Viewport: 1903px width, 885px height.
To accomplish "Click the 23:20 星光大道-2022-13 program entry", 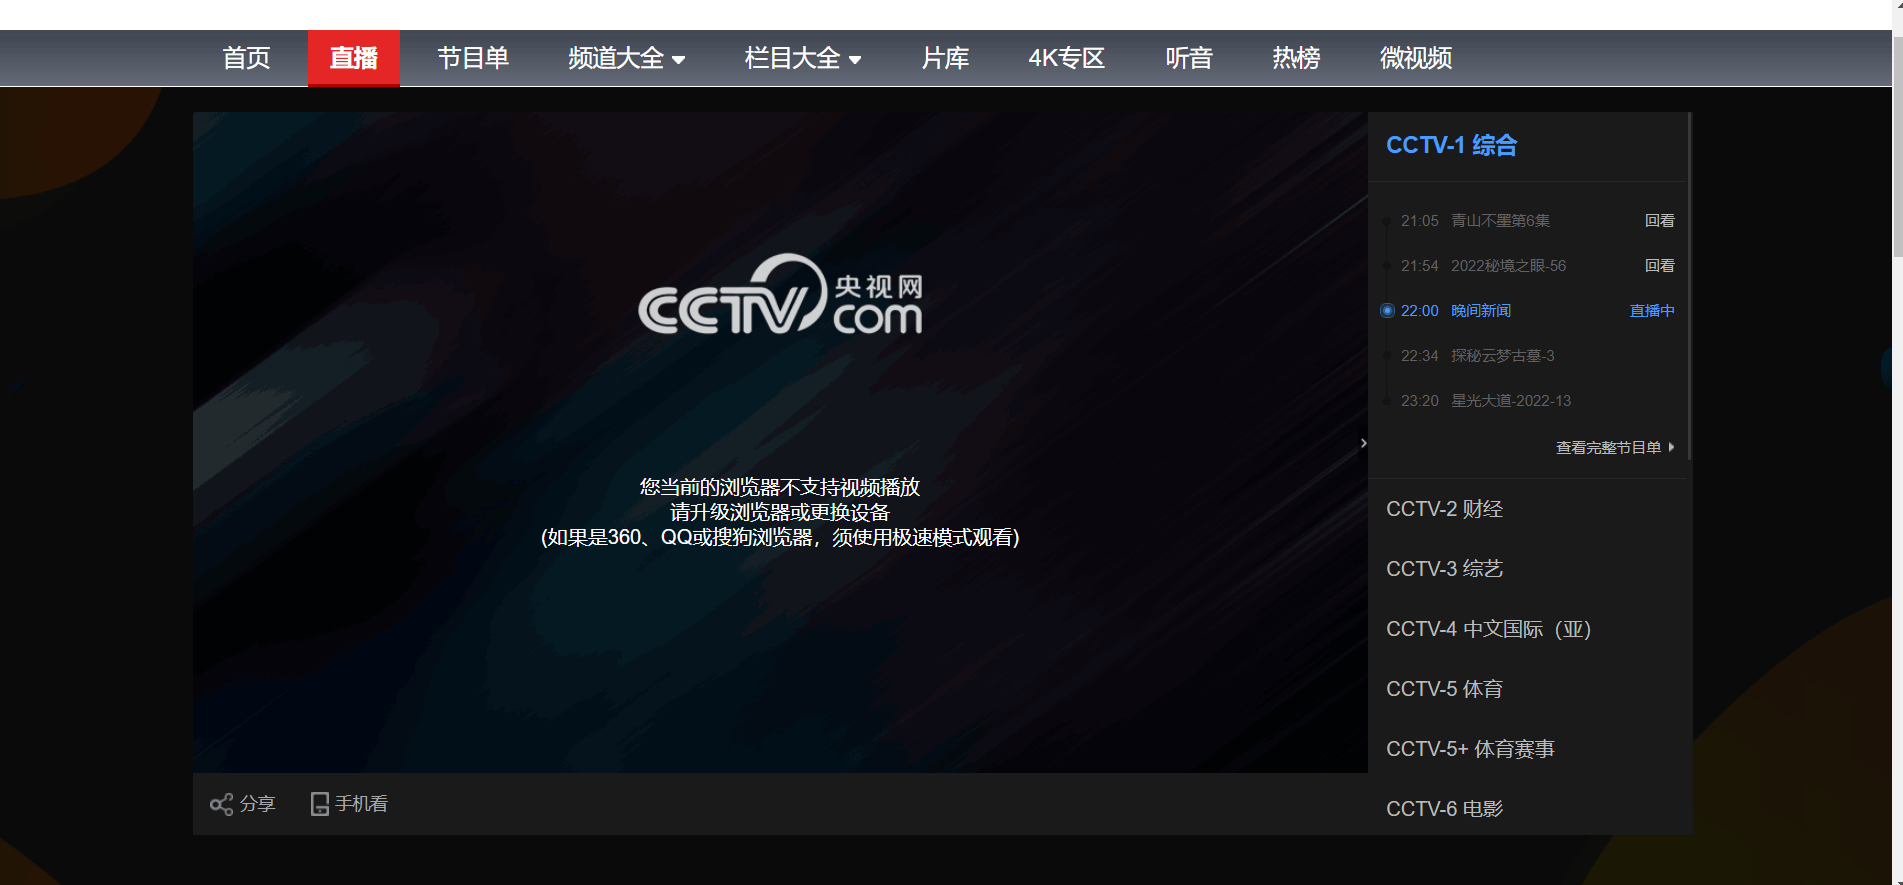I will click(1485, 401).
